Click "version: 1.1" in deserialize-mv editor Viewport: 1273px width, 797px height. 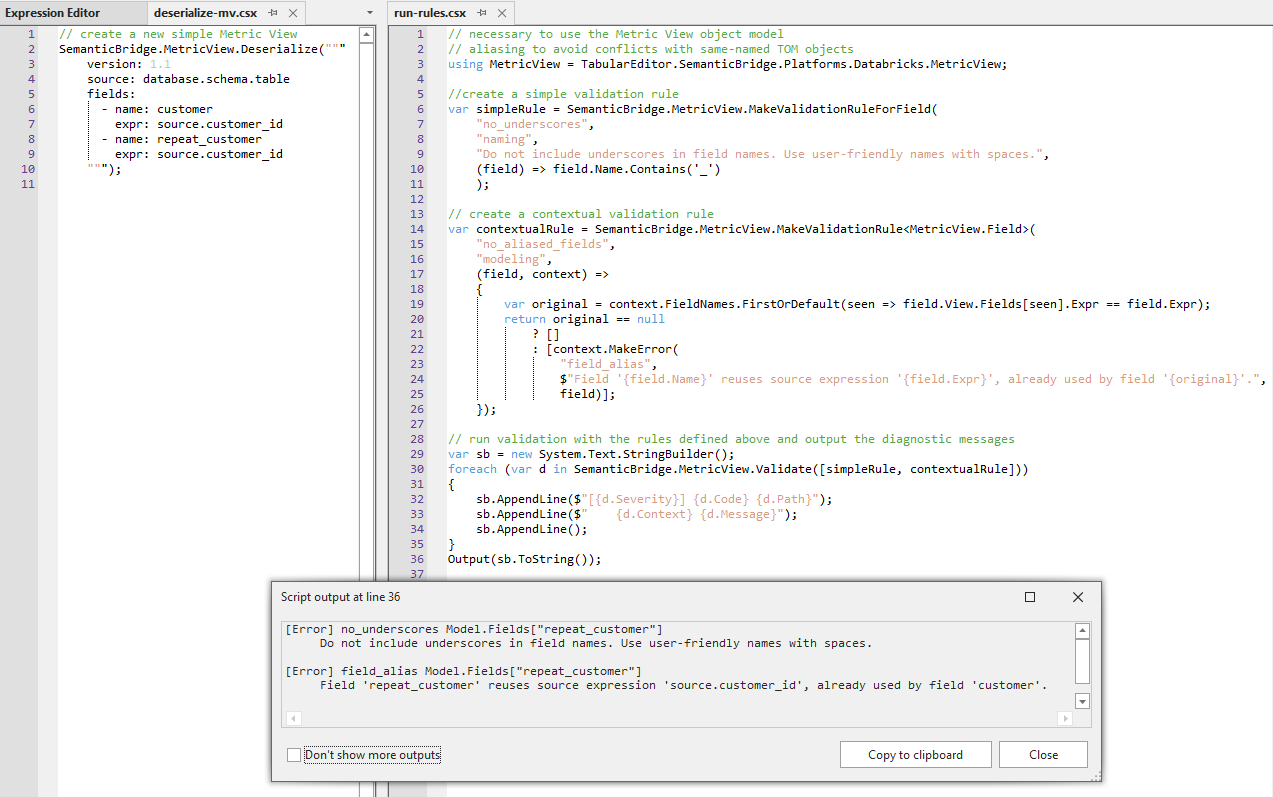pos(129,64)
